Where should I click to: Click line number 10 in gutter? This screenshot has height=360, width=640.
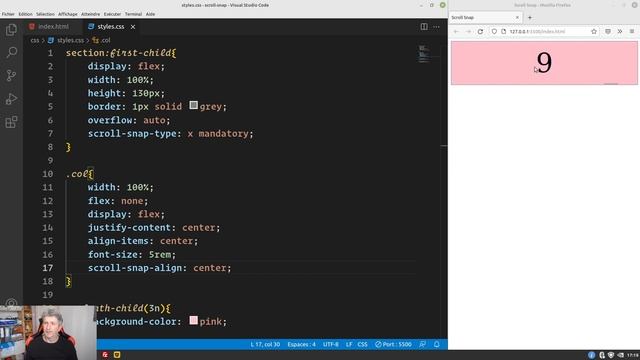click(48, 174)
